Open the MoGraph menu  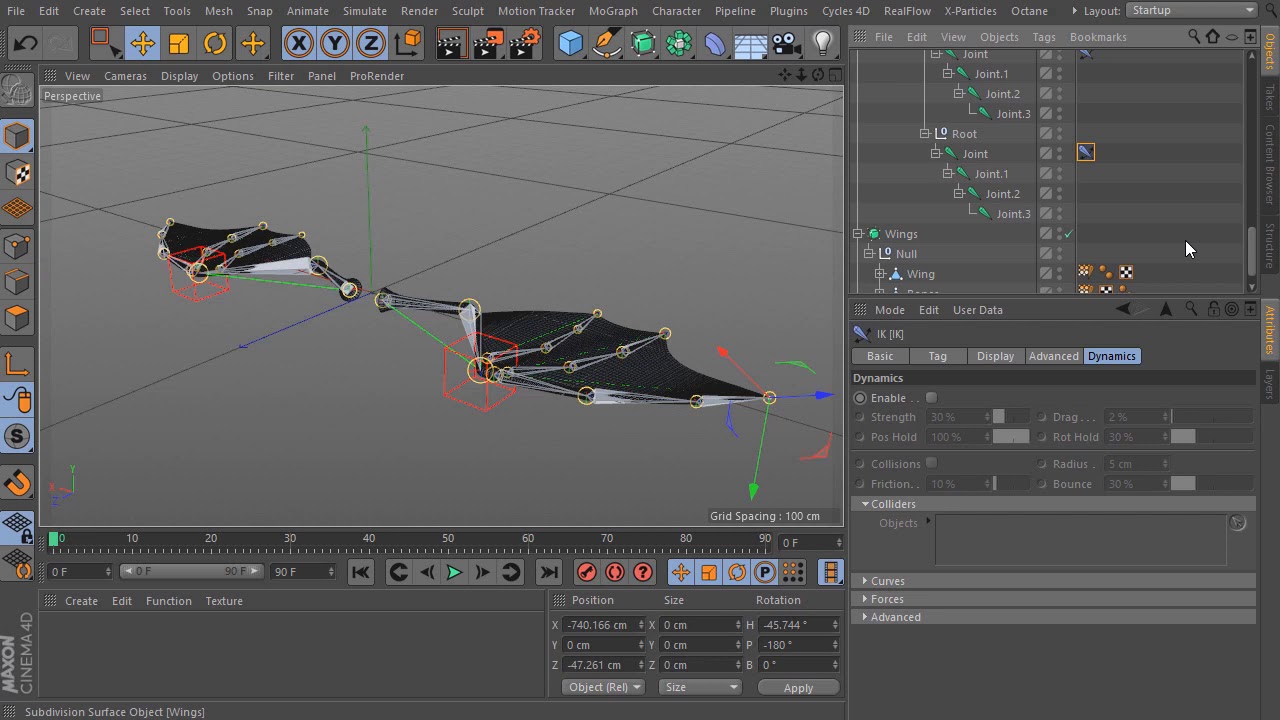tap(613, 11)
